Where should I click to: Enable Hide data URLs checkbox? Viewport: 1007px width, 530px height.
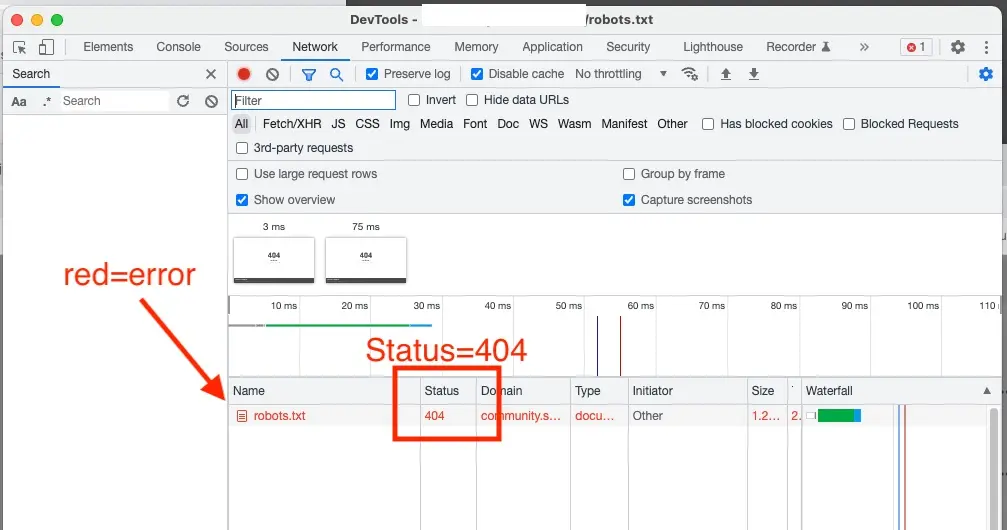472,100
